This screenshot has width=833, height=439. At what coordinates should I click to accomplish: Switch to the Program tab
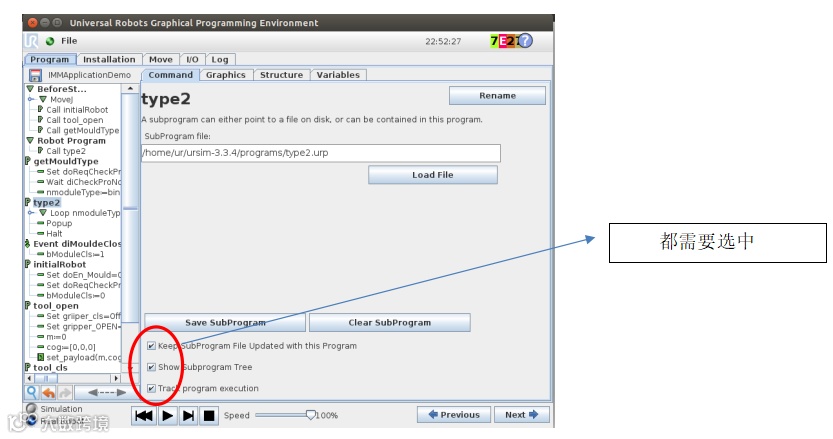(x=49, y=60)
